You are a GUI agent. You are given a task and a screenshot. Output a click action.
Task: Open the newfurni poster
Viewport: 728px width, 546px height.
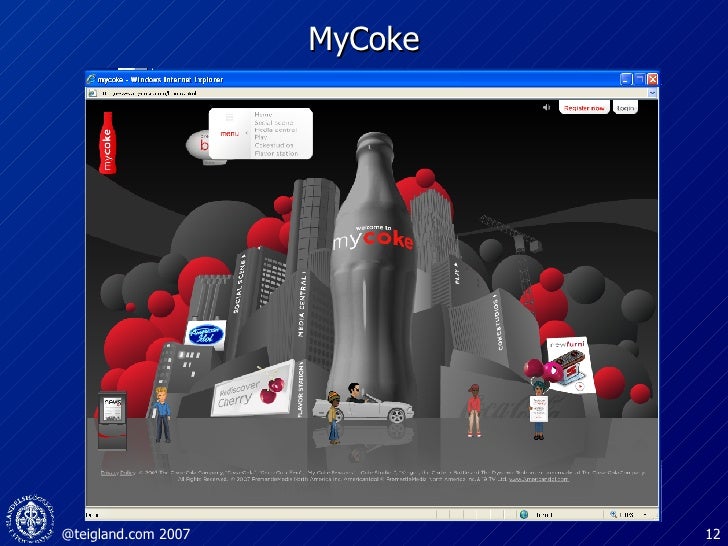point(571,364)
